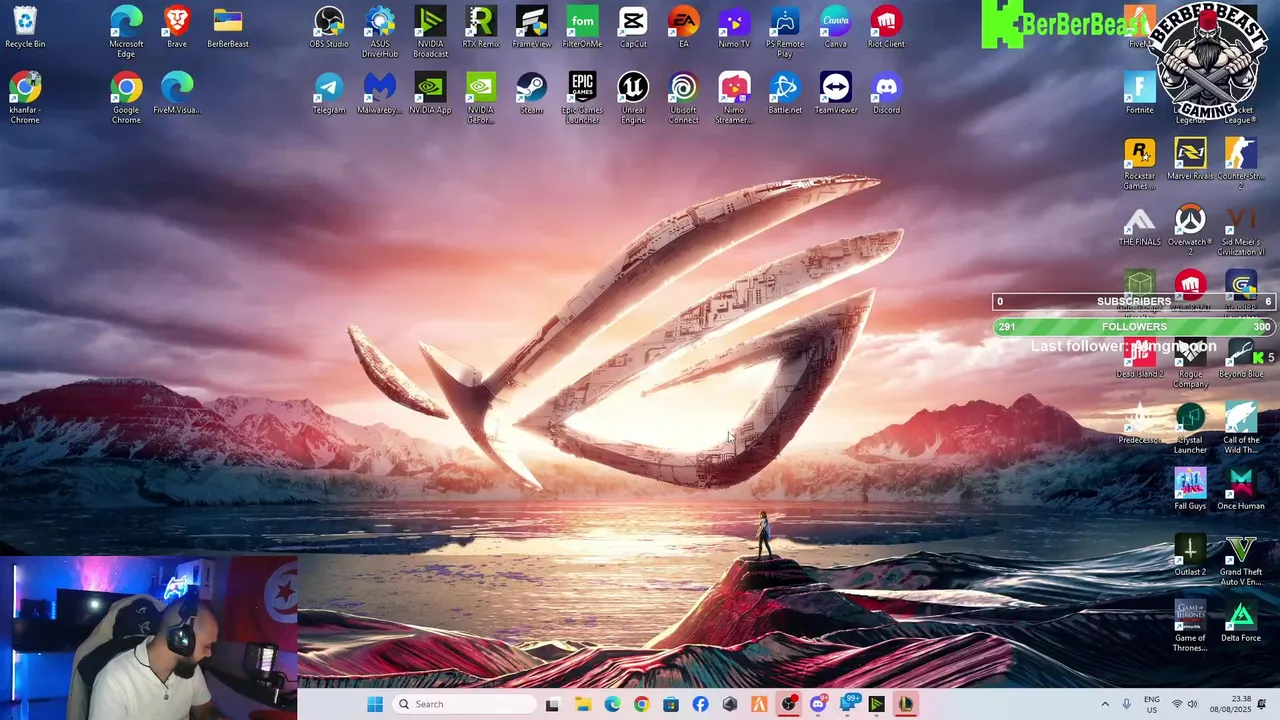Open volume control in system tray
The image size is (1280, 720).
[1192, 704]
